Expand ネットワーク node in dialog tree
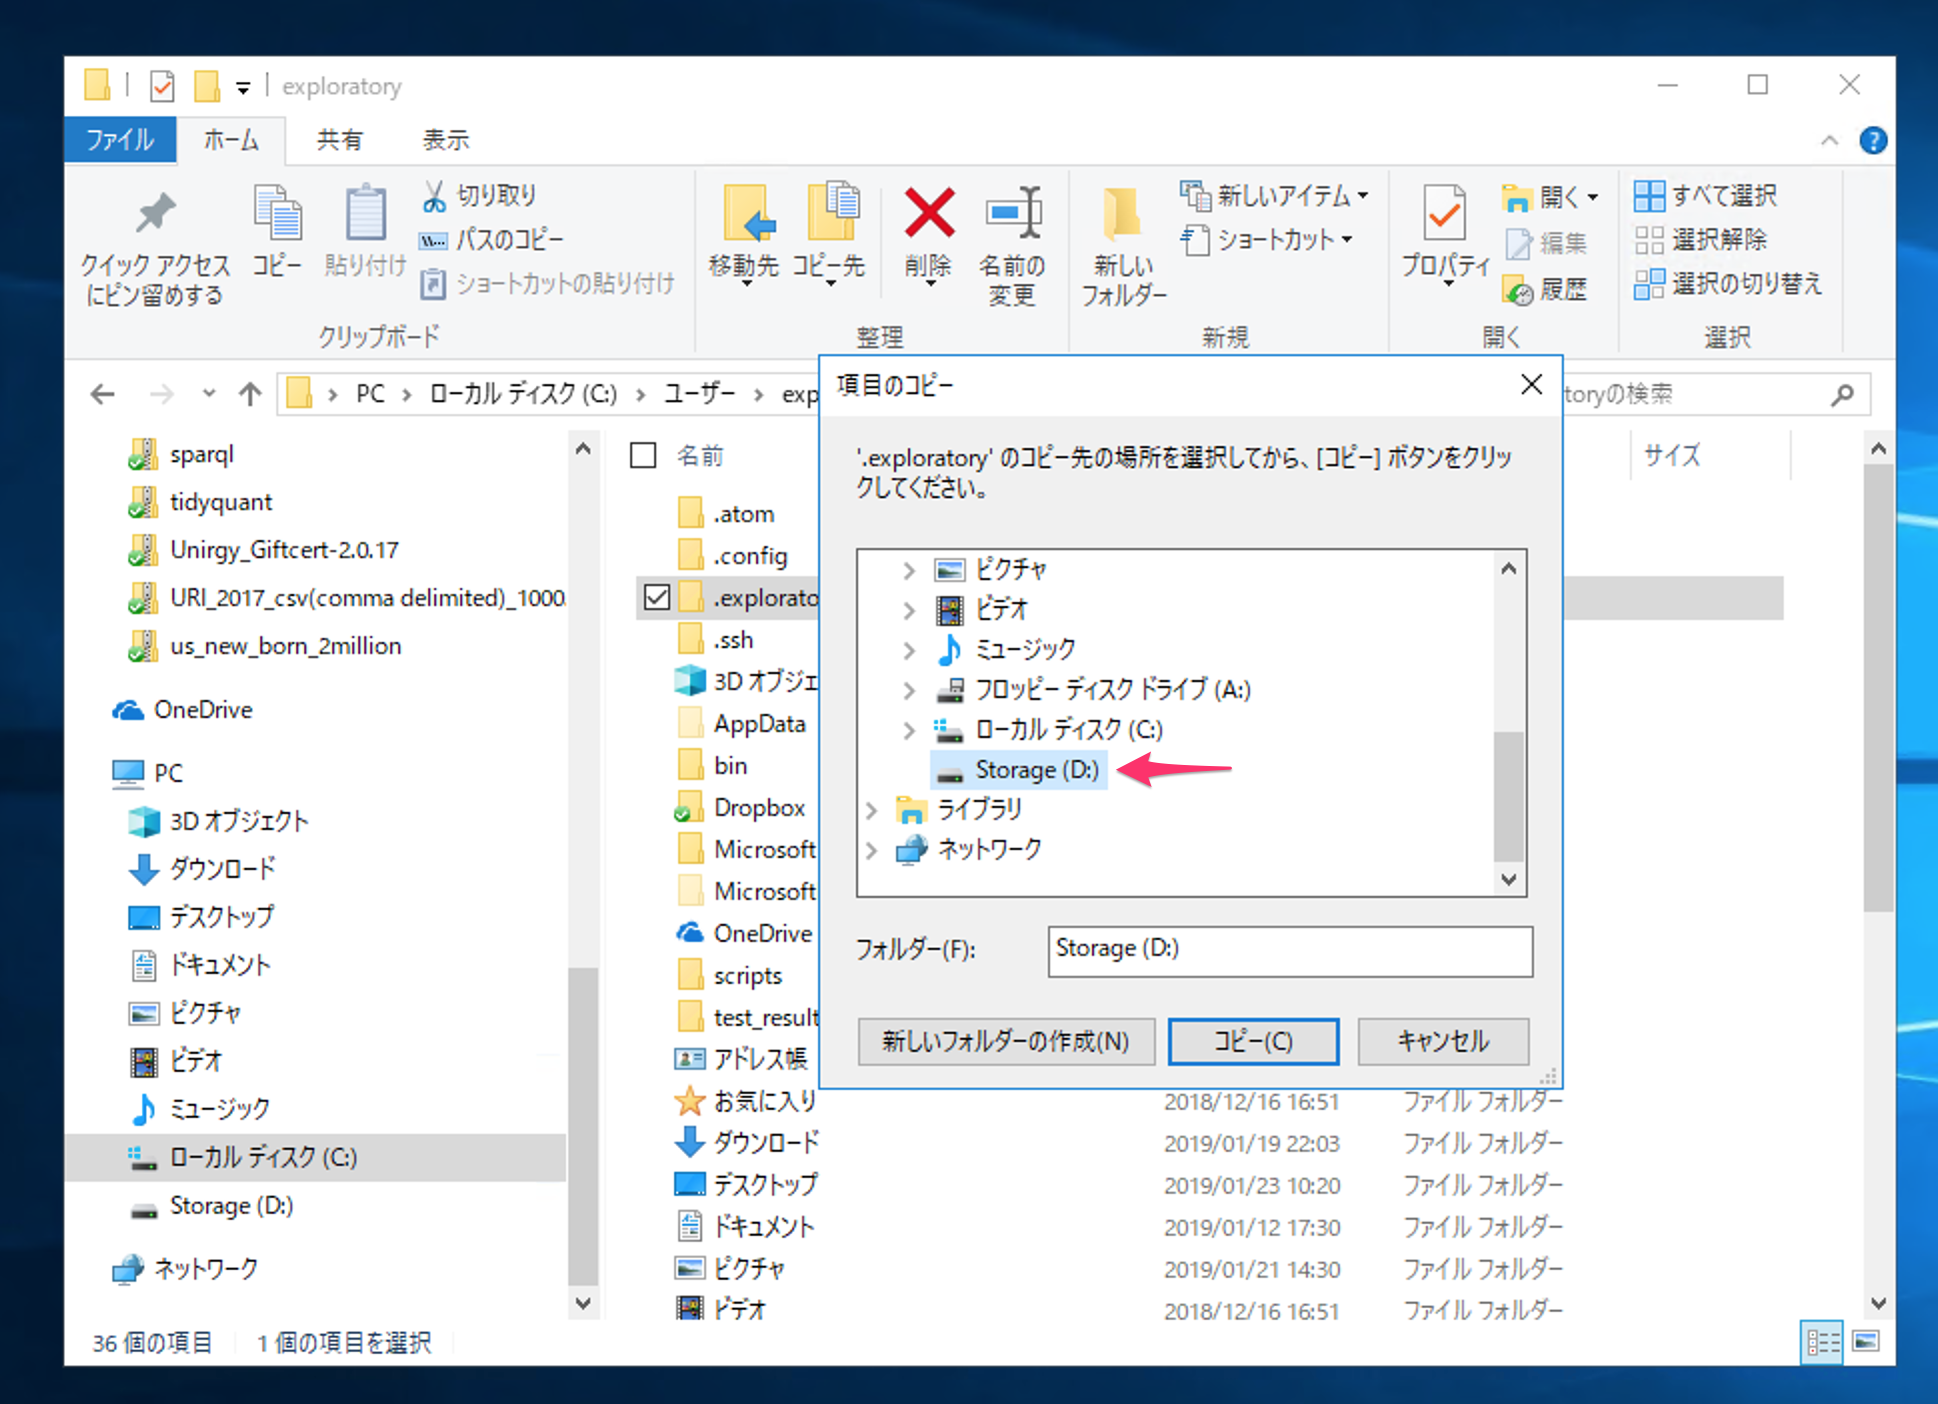Viewport: 1938px width, 1404px height. coord(871,850)
